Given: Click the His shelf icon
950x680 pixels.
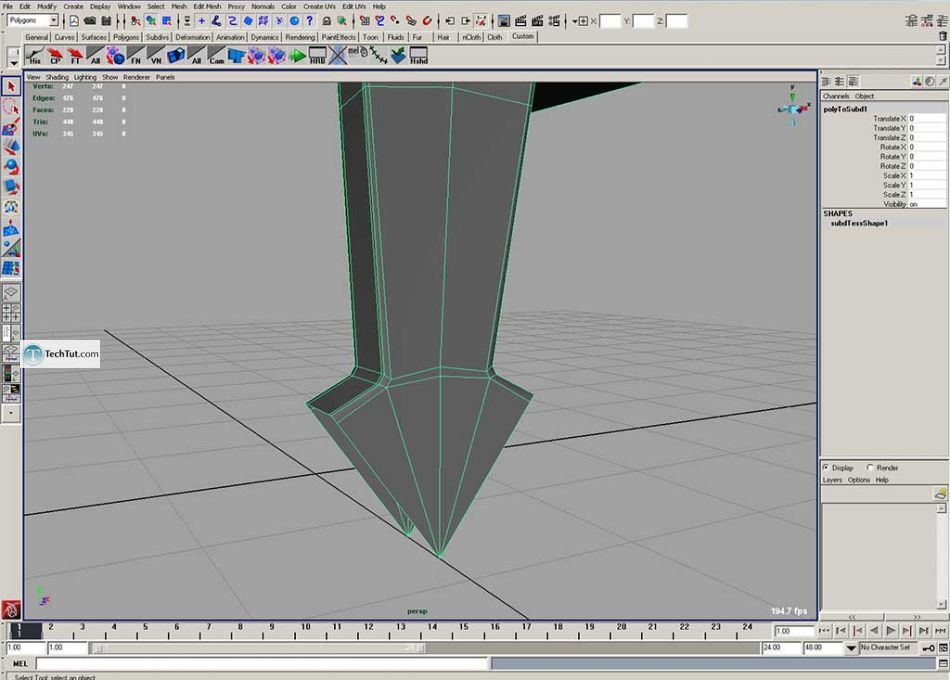Looking at the screenshot, I should pos(36,56).
